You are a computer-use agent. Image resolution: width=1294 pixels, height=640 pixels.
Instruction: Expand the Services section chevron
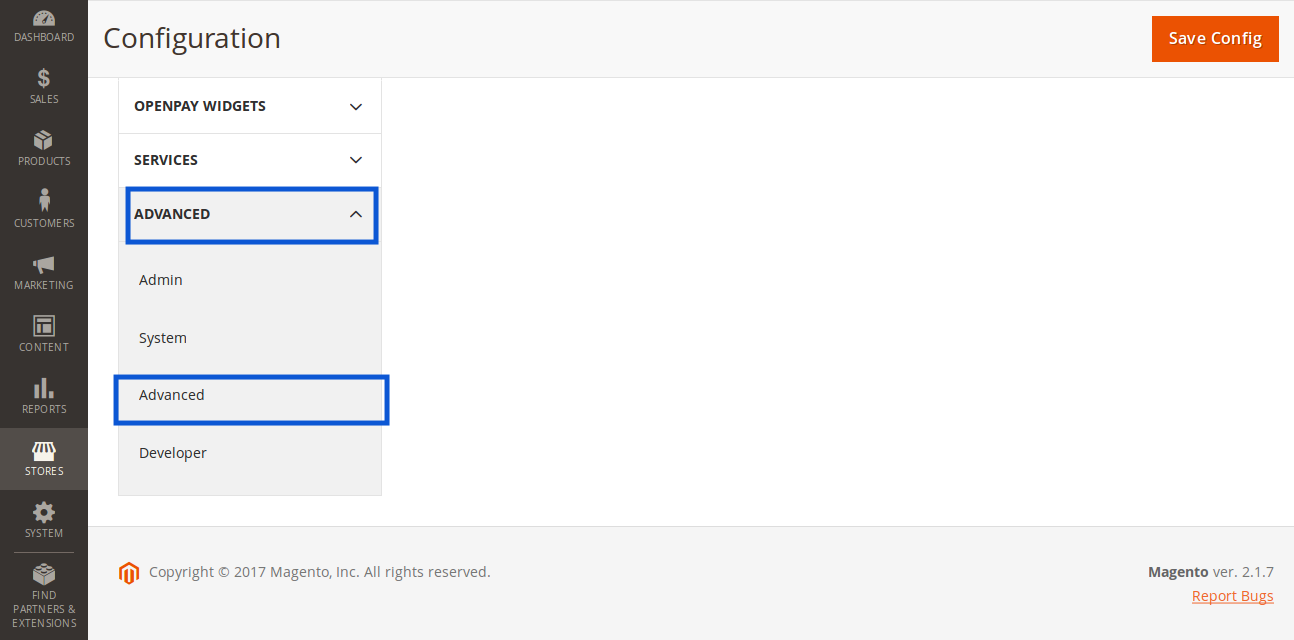355,160
